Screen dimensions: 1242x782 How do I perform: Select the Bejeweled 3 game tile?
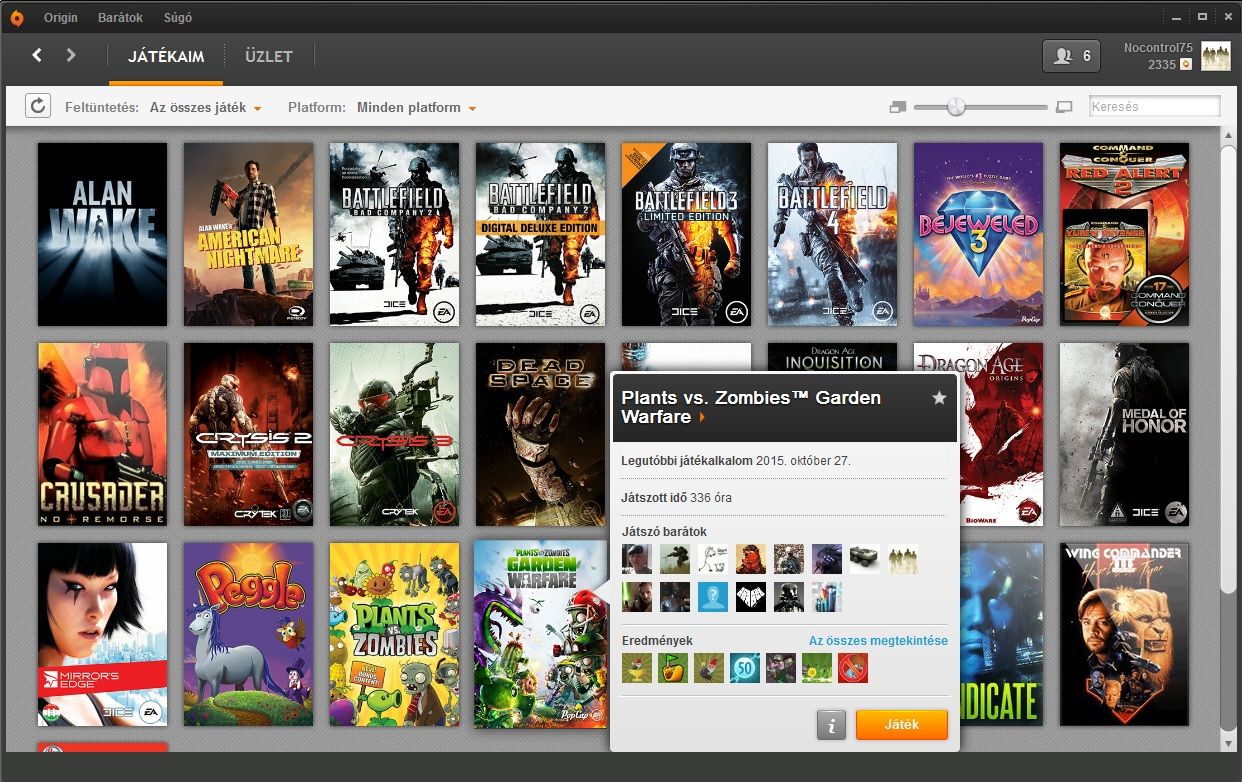[979, 234]
